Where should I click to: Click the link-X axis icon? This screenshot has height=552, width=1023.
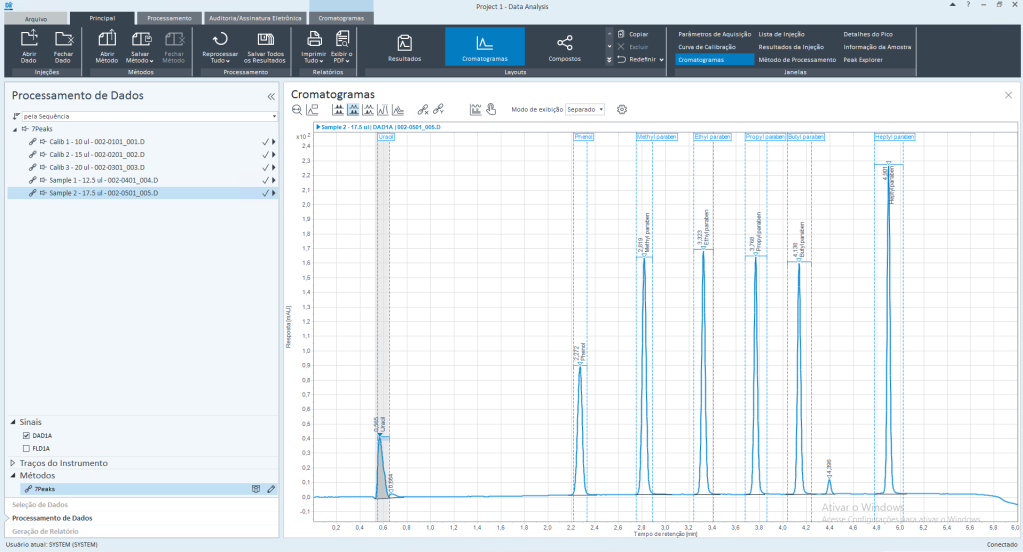click(x=423, y=110)
